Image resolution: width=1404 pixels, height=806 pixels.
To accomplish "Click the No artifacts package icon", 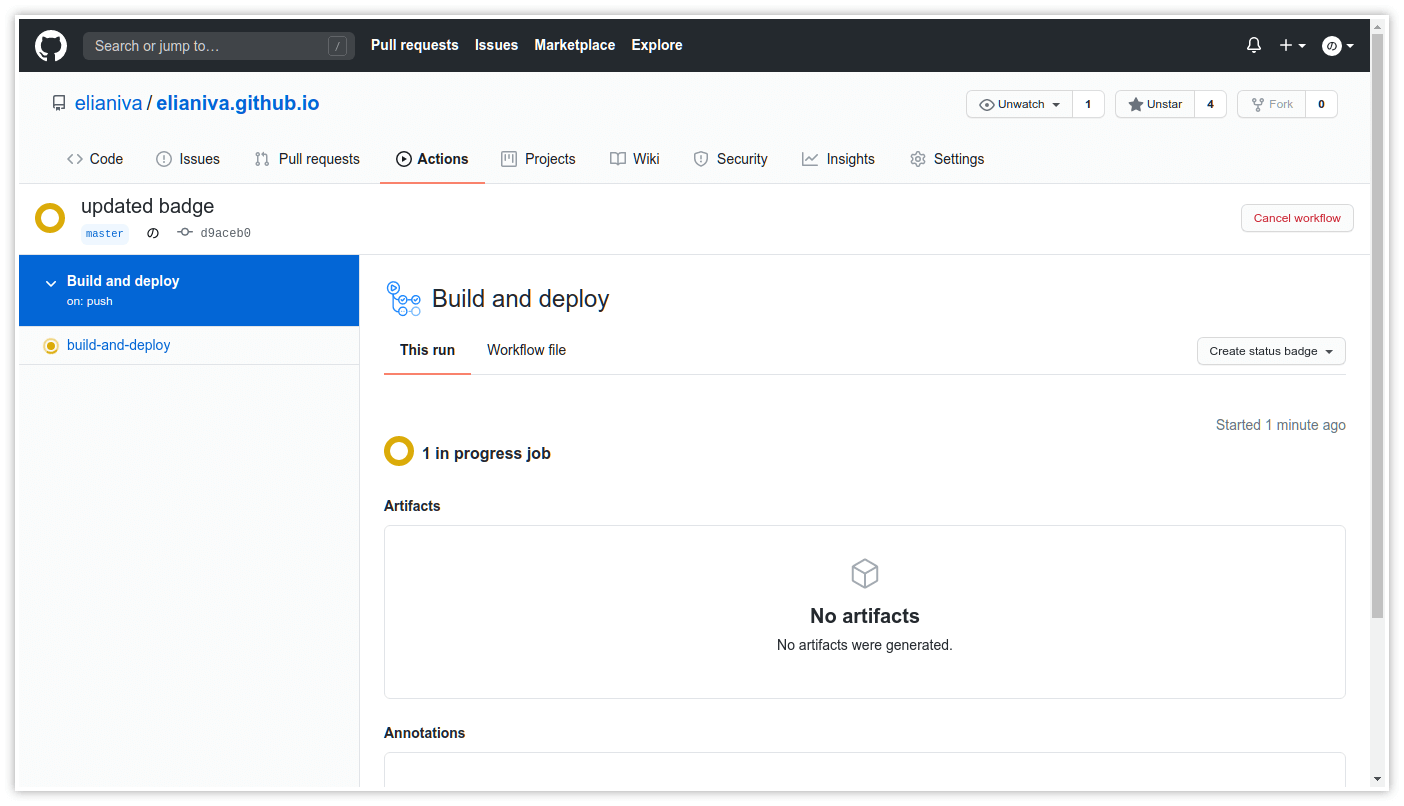I will 864,573.
